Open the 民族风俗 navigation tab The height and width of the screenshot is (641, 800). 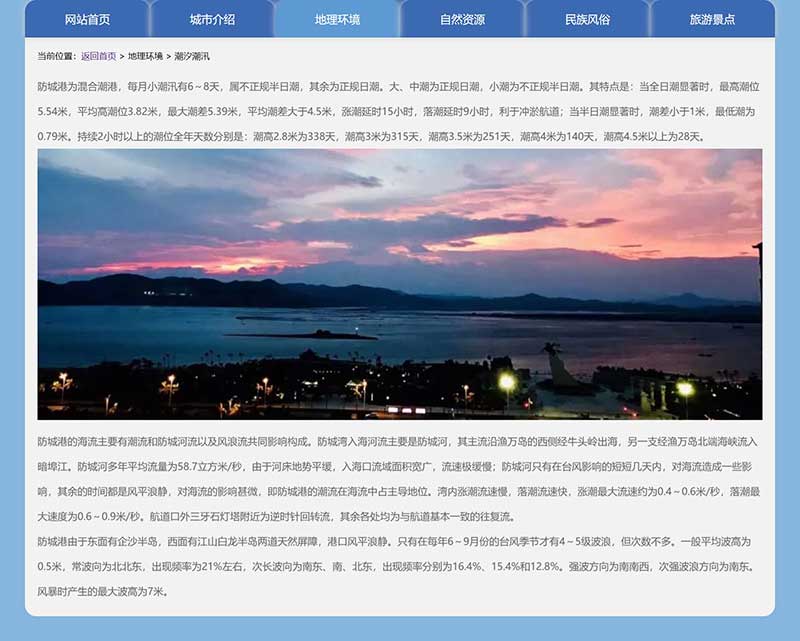[x=587, y=19]
